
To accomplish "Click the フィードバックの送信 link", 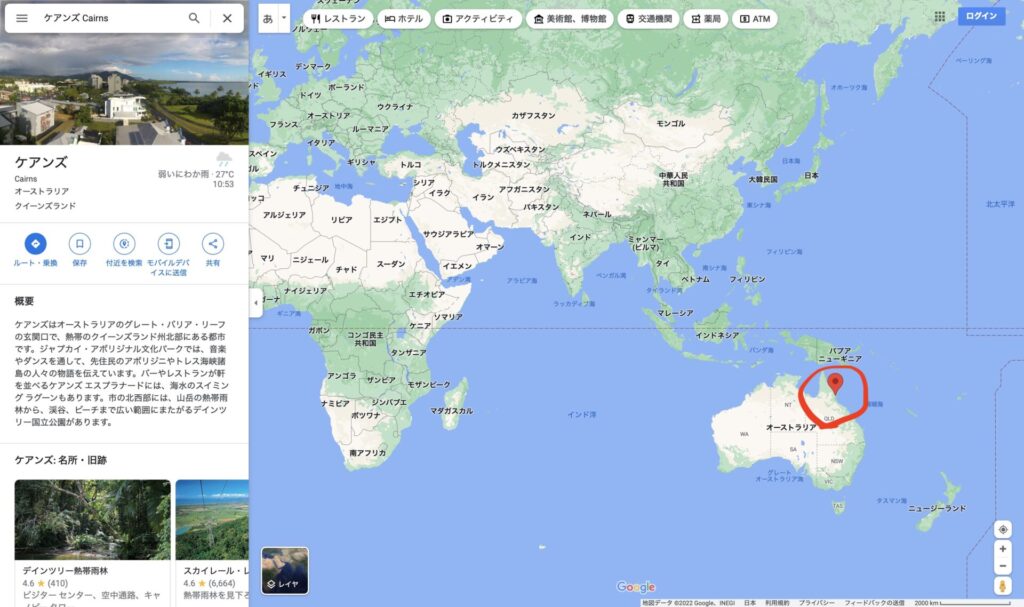I will [x=874, y=602].
